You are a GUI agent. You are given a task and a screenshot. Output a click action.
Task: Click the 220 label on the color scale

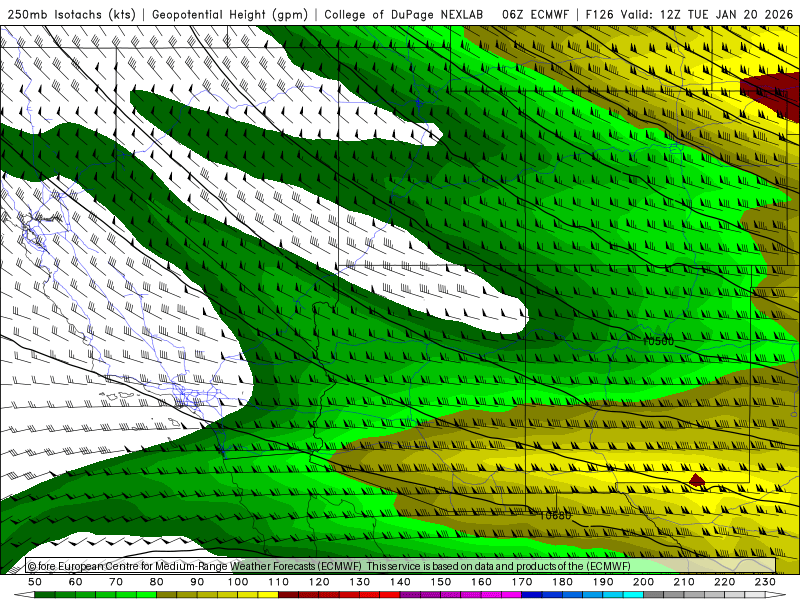coord(725,582)
